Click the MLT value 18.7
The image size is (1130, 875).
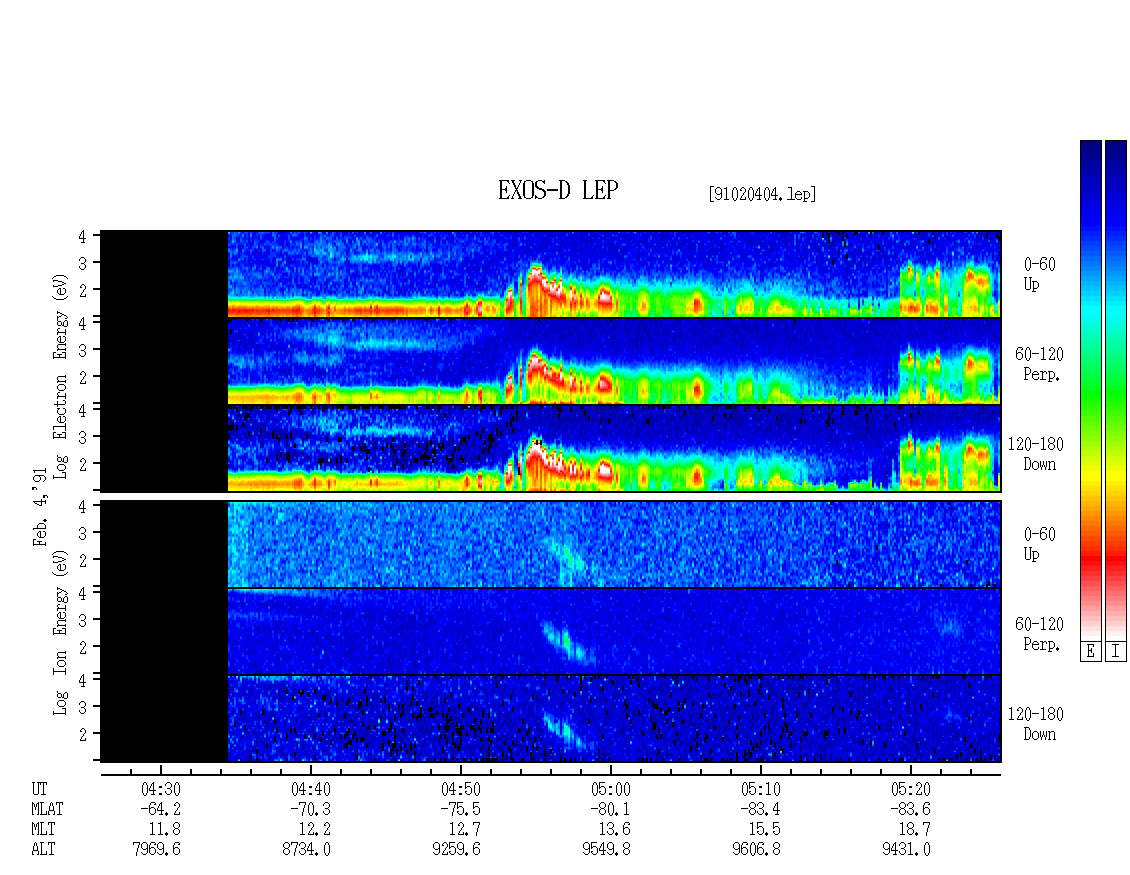(915, 830)
